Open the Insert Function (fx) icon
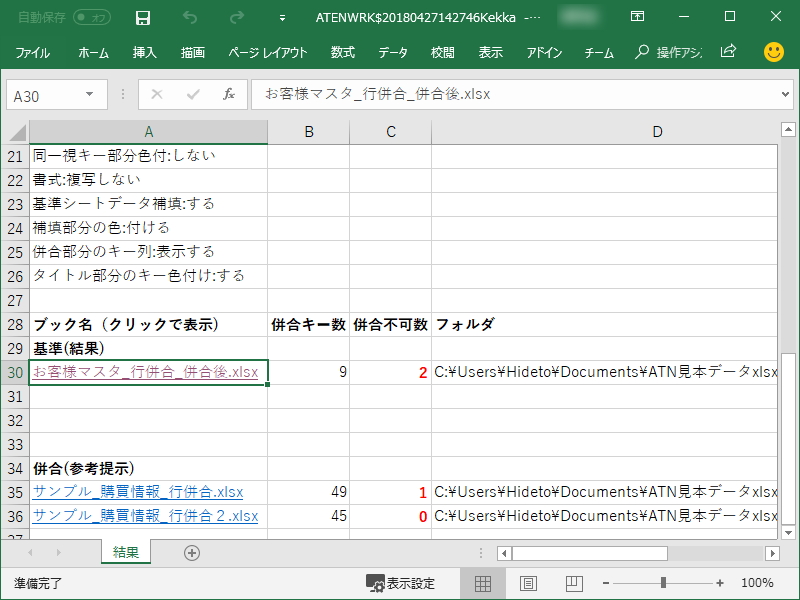Image resolution: width=800 pixels, height=600 pixels. 229,95
